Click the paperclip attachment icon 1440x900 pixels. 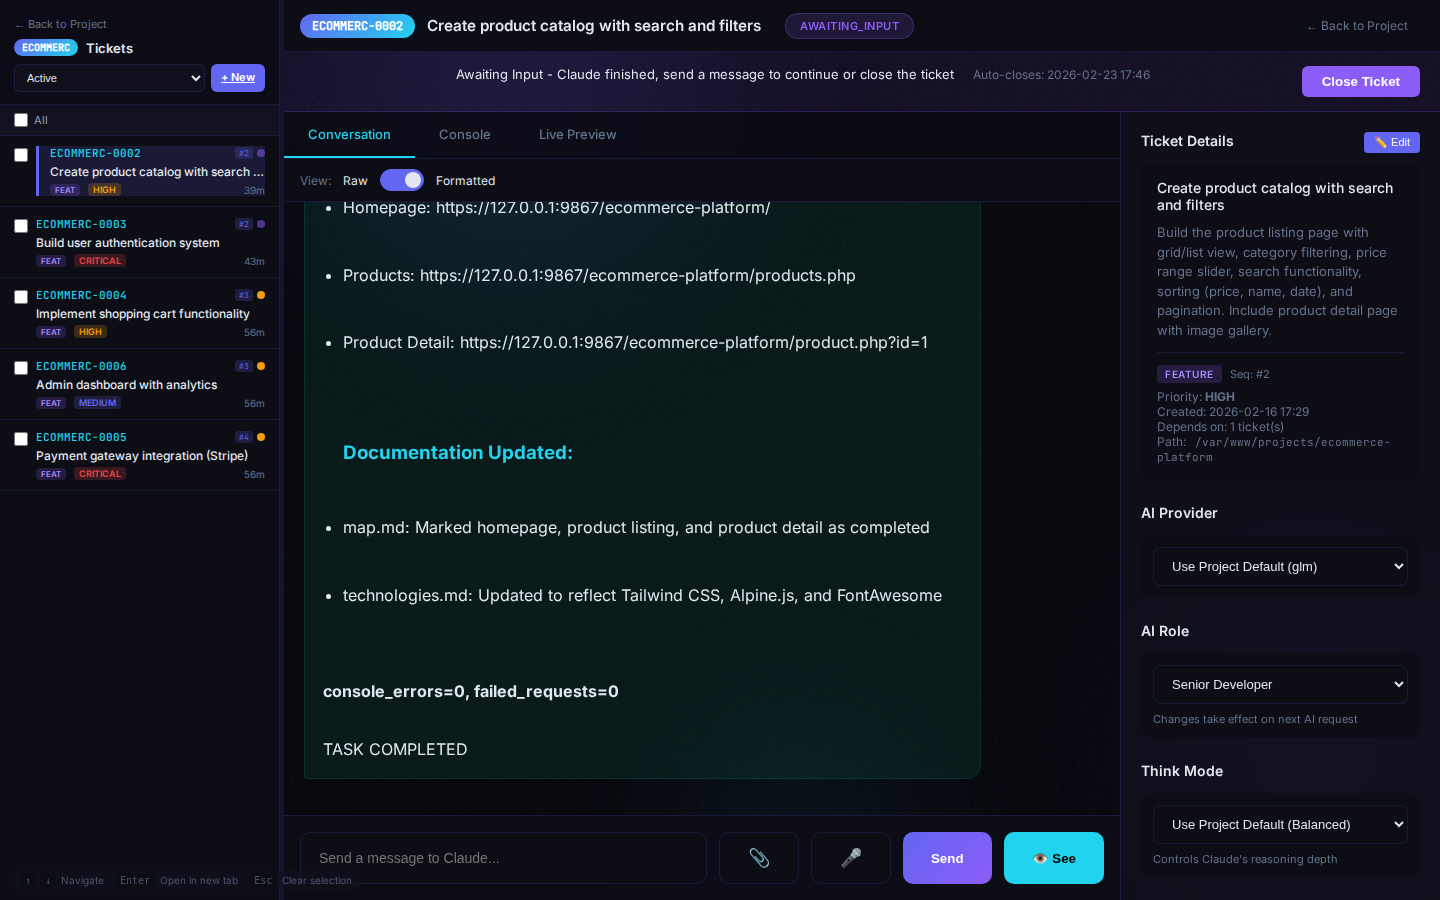click(x=758, y=858)
